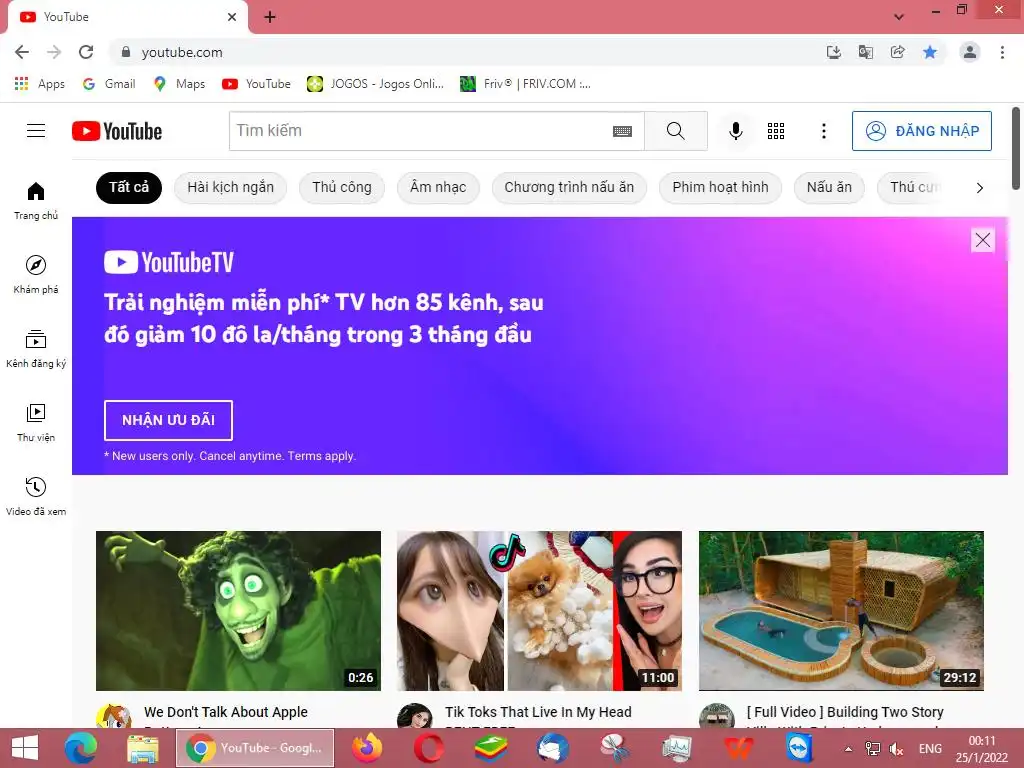Open a new browser tab
This screenshot has height=768, width=1024.
point(270,17)
